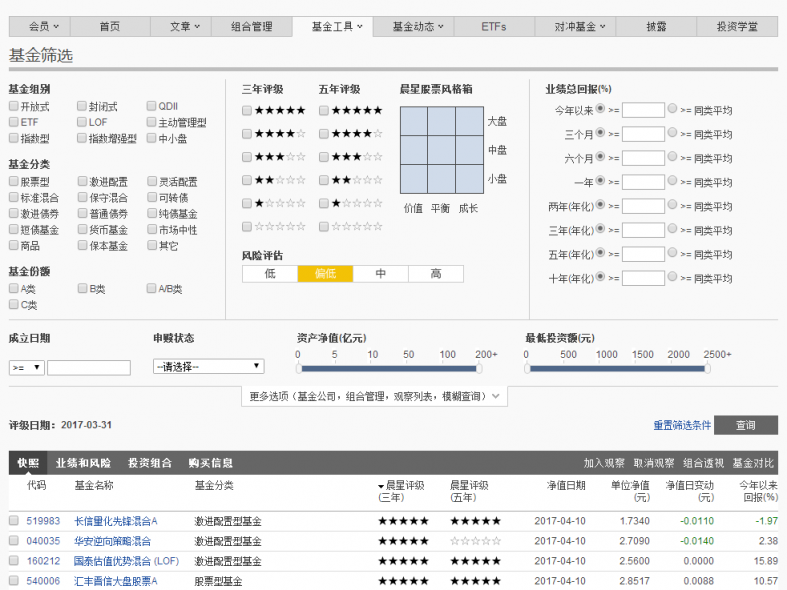The height and width of the screenshot is (590, 787).
Task: Check the 可转债 checkbox
Action: coord(152,197)
